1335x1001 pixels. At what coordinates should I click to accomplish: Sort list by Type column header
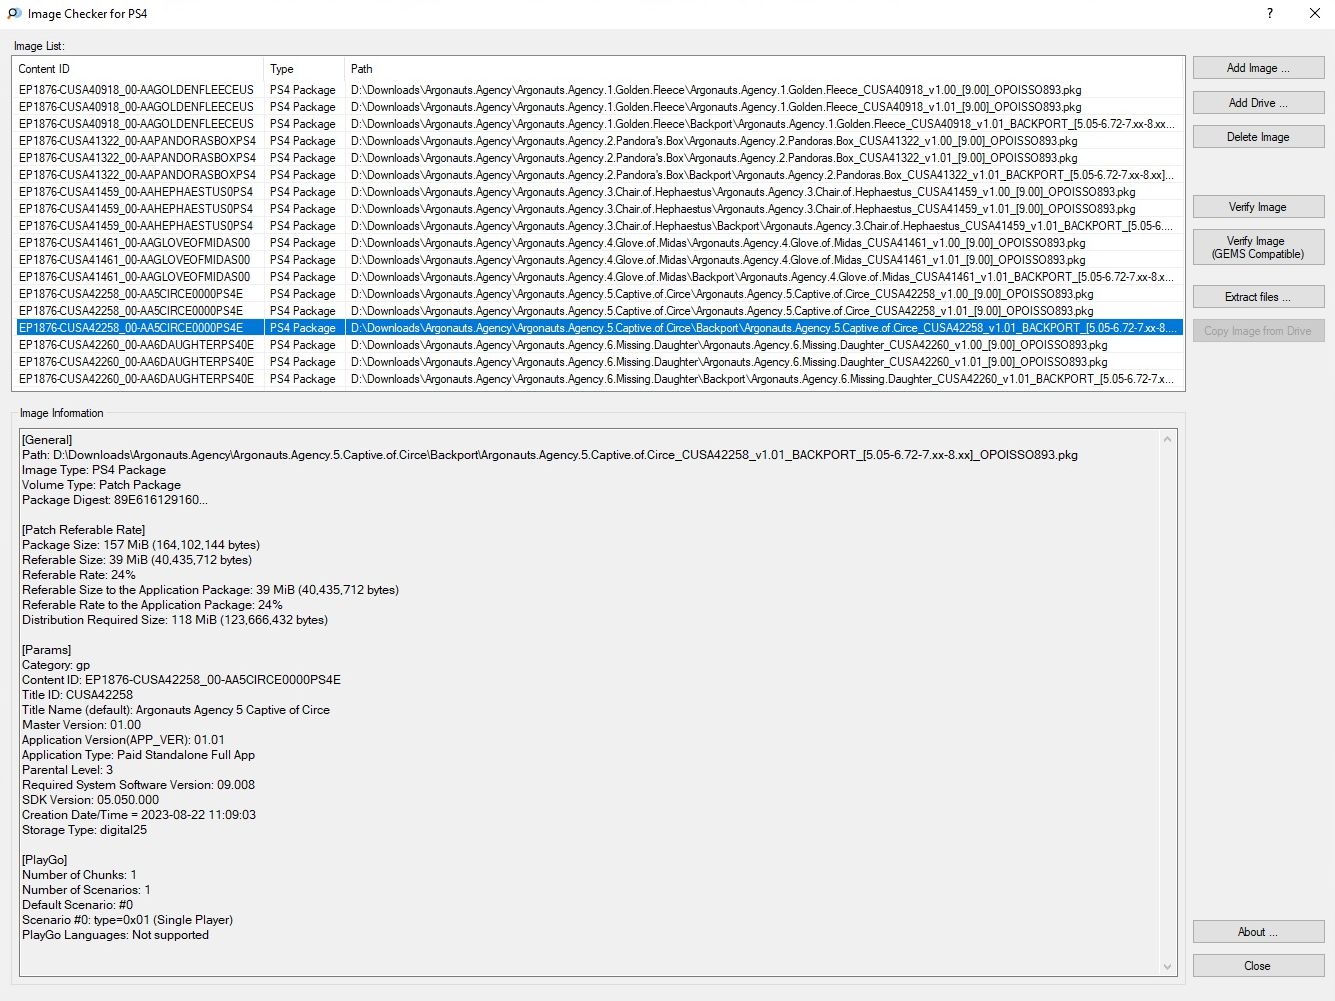coord(303,69)
